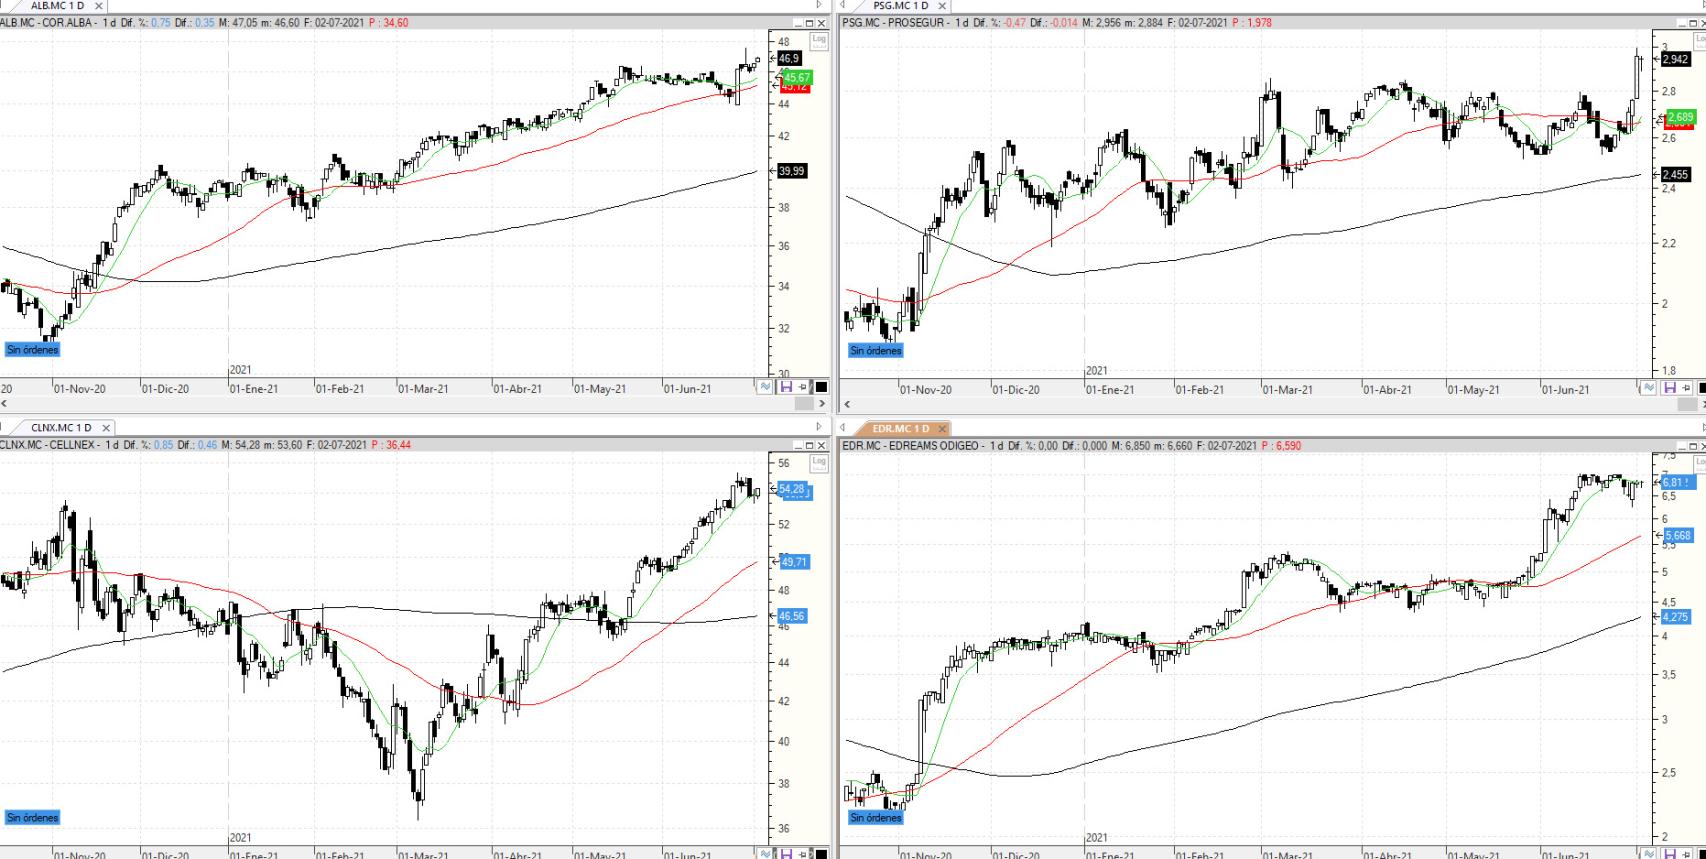Toggle Log scale on the ALB.MC chart
Viewport: 1706px width, 859px height.
click(819, 40)
